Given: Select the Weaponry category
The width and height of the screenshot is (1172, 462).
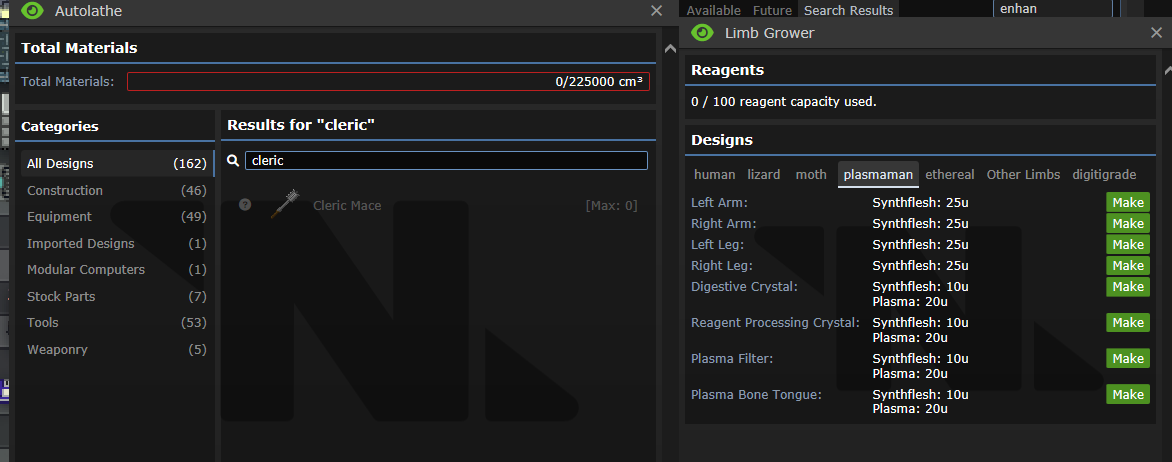Looking at the screenshot, I should pyautogui.click(x=117, y=350).
